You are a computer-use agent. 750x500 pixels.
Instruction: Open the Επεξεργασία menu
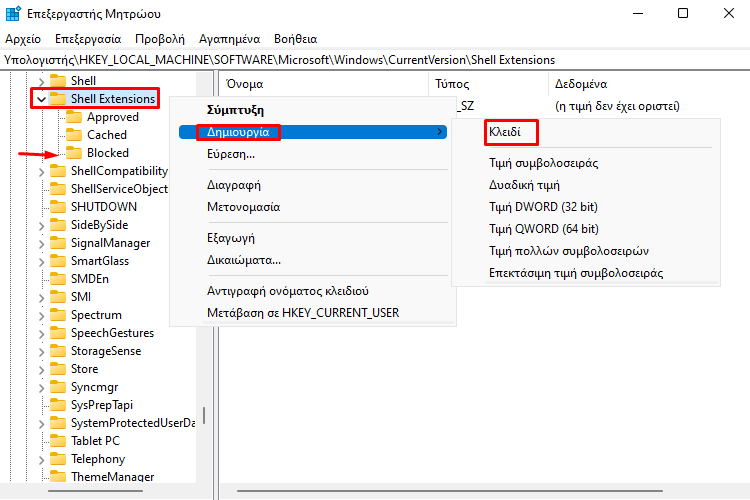point(88,39)
